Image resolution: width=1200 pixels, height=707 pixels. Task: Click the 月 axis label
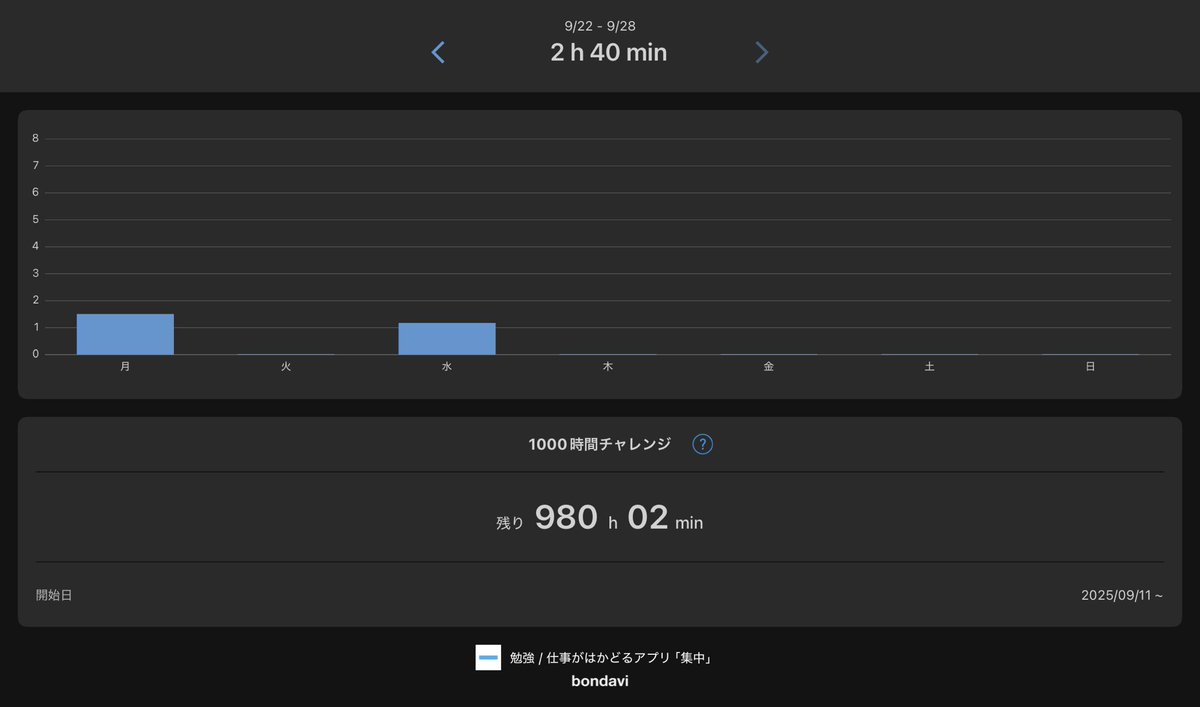pyautogui.click(x=125, y=367)
